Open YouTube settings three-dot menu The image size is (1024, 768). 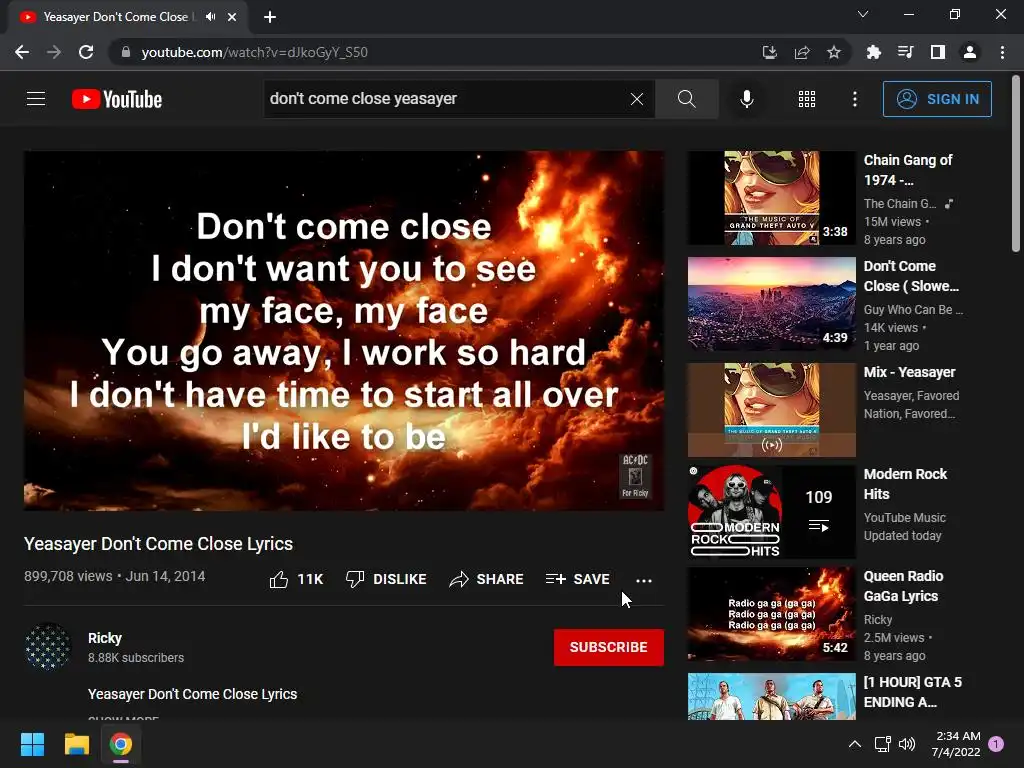coord(855,99)
